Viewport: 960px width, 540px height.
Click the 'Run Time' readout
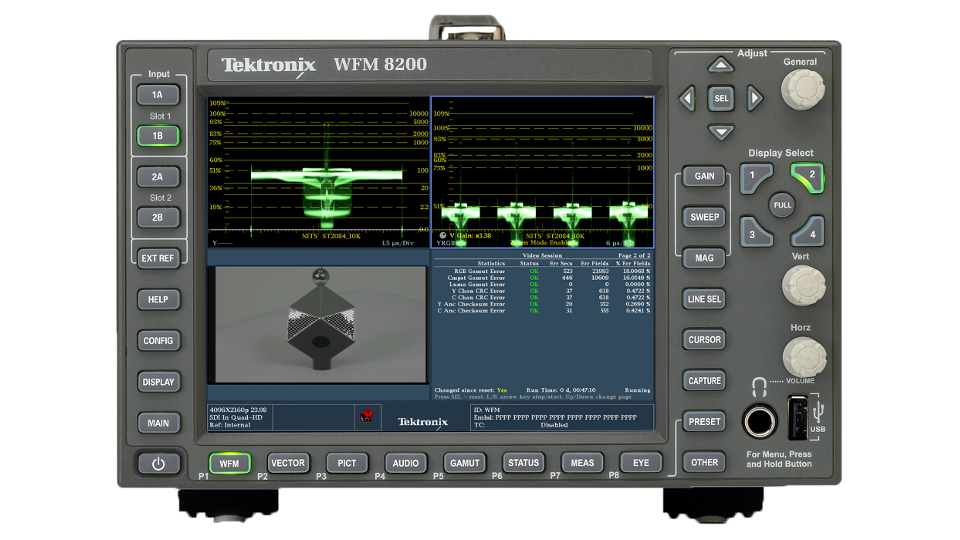[x=561, y=390]
